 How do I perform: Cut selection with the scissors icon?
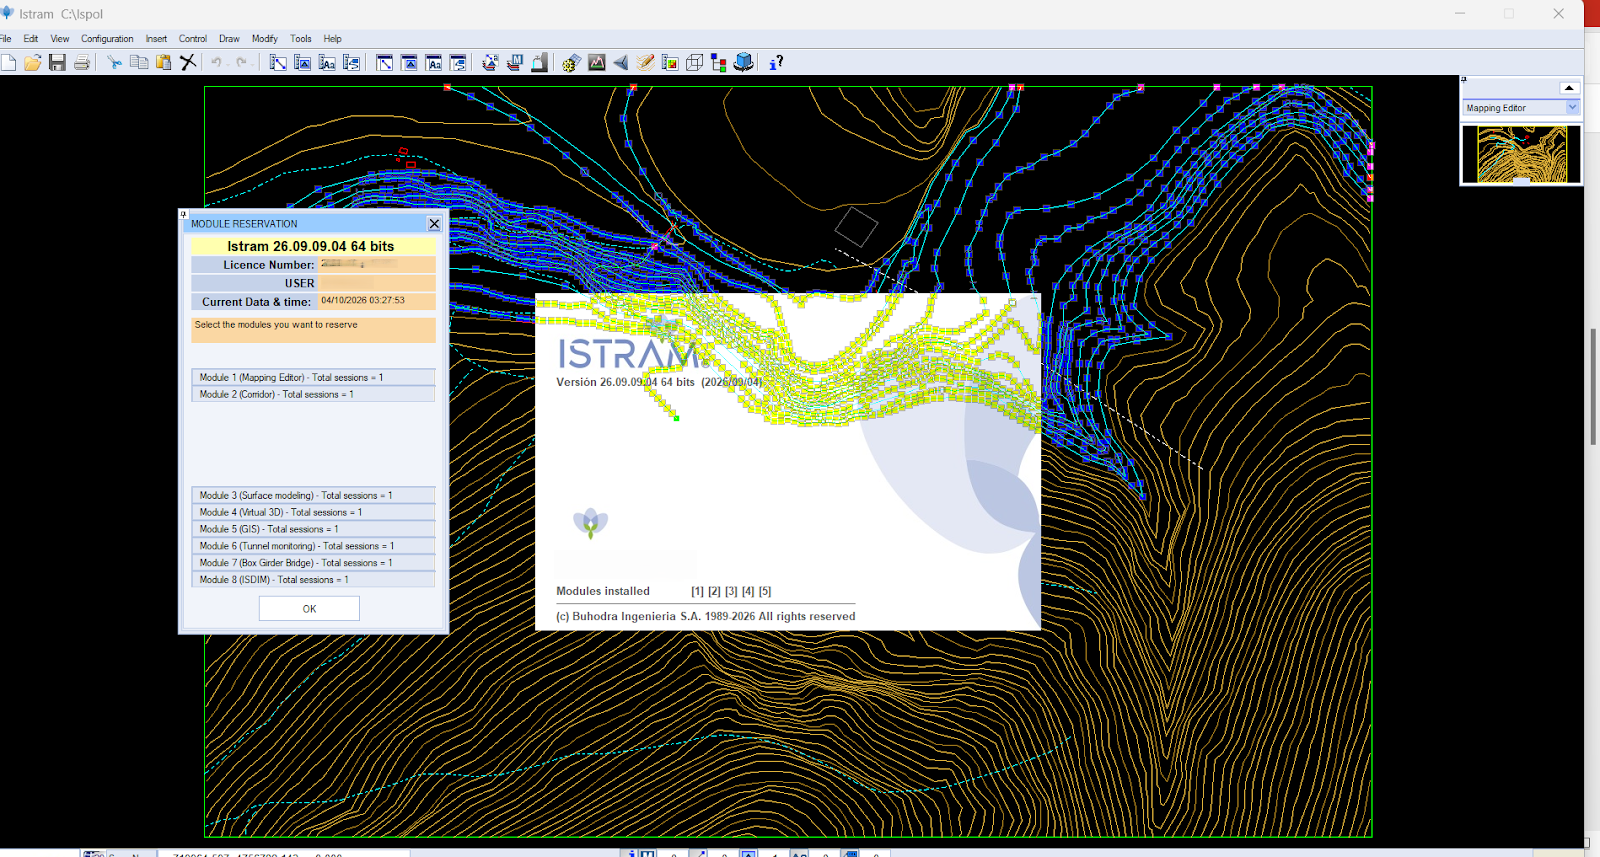tap(115, 62)
